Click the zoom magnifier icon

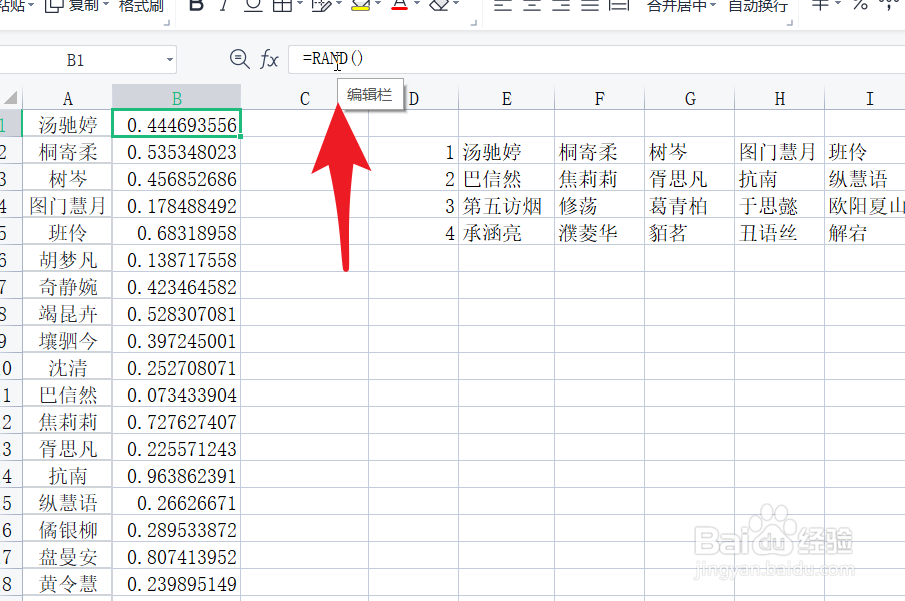click(x=239, y=59)
